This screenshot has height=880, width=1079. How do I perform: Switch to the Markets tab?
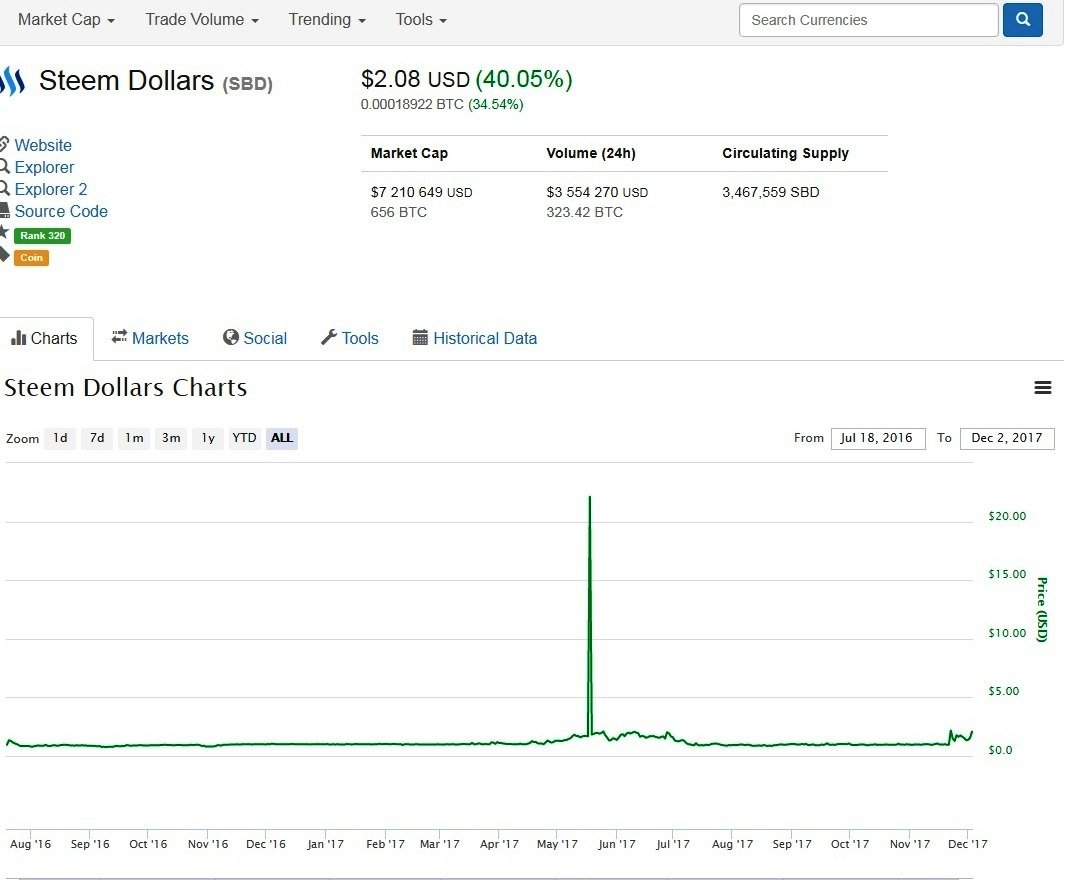pos(150,338)
